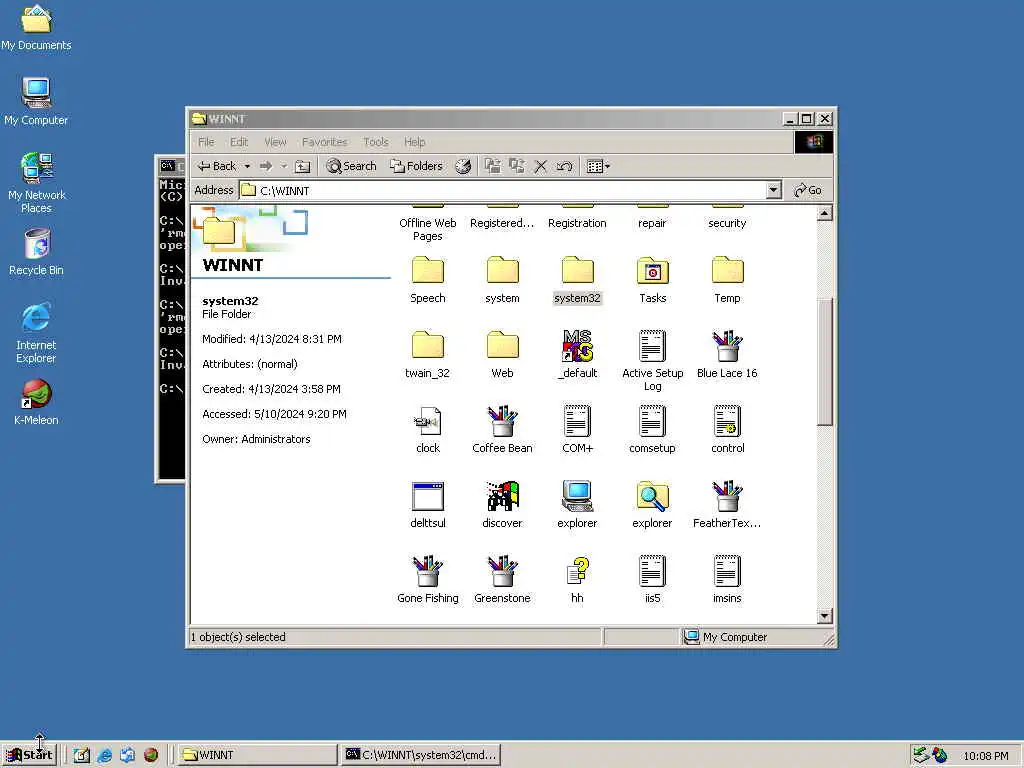This screenshot has width=1024, height=768.
Task: Go up one folder level
Action: pyautogui.click(x=302, y=166)
